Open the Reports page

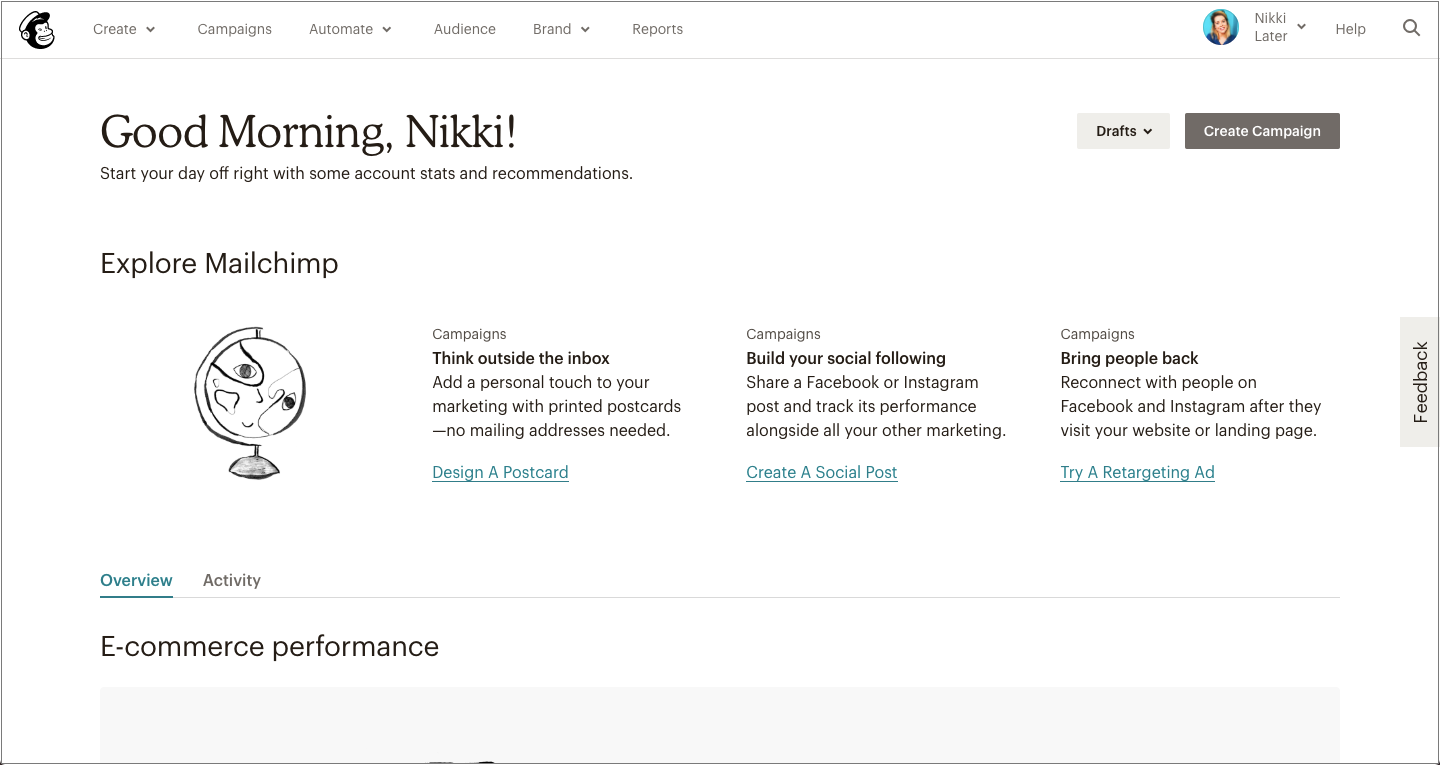[x=658, y=29]
